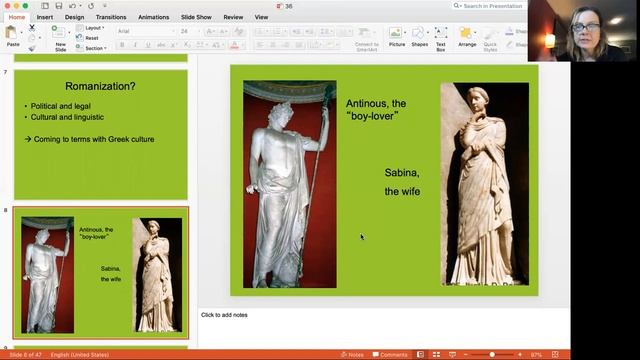Click the Reset slide button
This screenshot has height=360, width=640.
(x=88, y=38)
